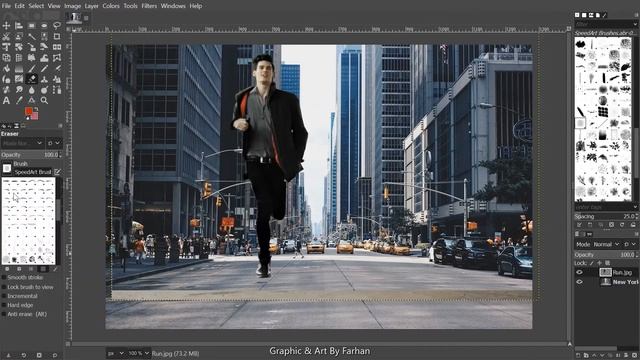Click the active brush preview box

tap(7, 168)
